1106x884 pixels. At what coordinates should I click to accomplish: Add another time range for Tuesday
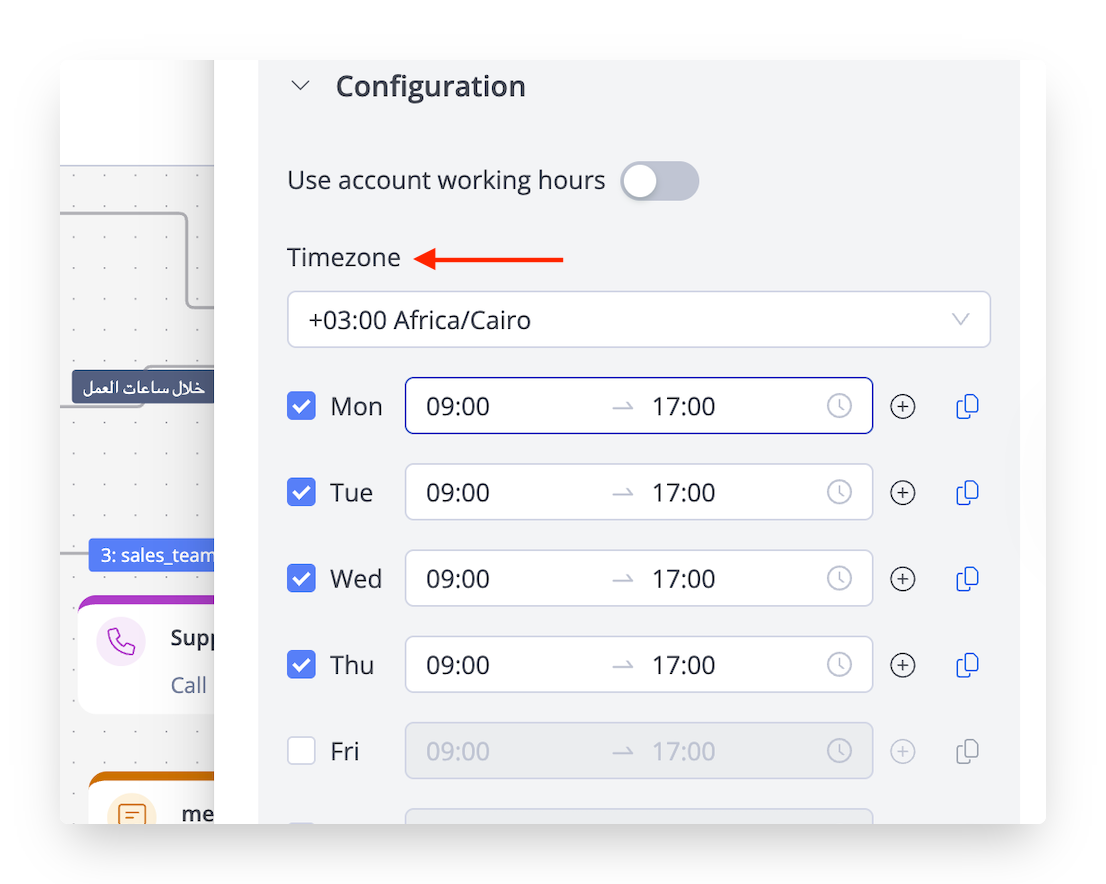pos(903,492)
